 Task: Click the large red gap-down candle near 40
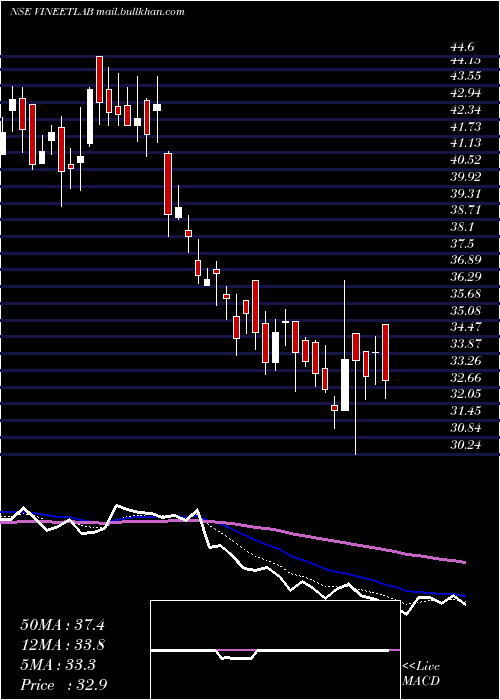[168, 184]
